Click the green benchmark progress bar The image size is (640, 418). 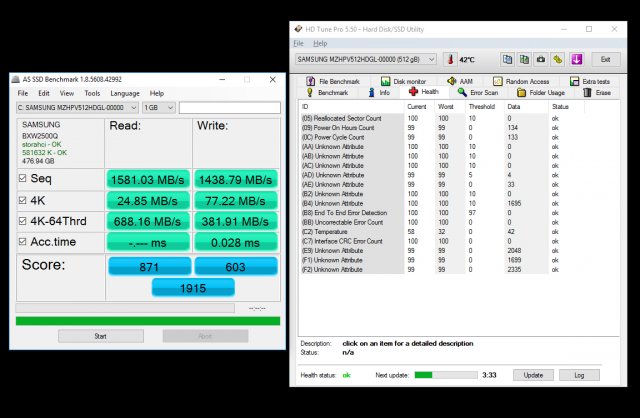148,321
